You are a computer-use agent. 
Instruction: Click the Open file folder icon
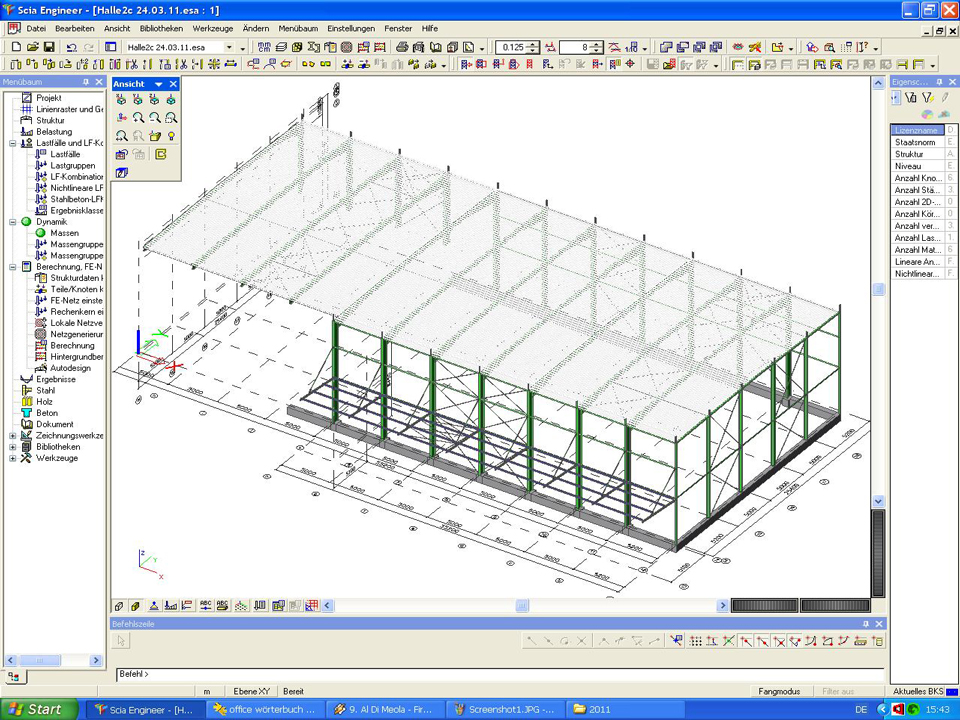tap(32, 47)
